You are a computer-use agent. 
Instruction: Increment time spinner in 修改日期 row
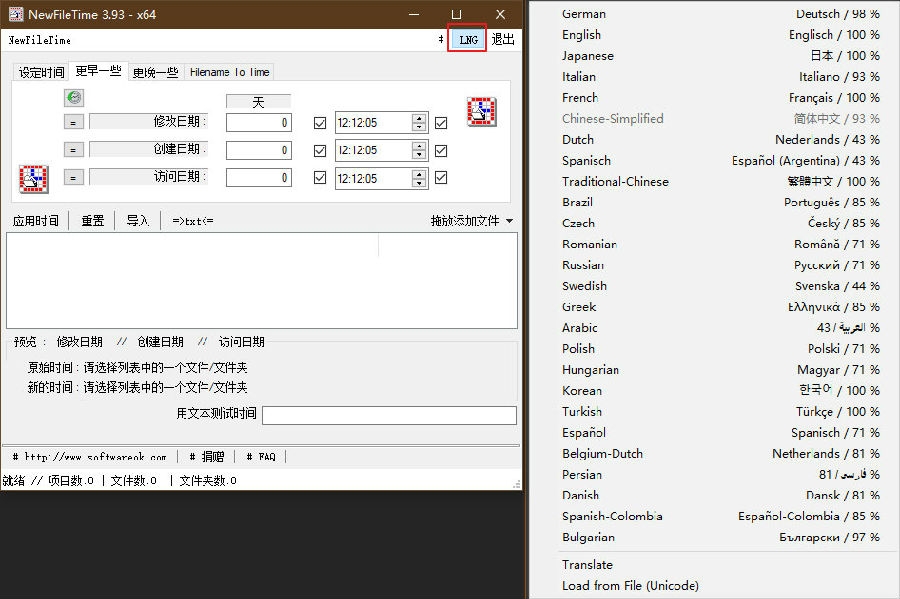point(420,118)
